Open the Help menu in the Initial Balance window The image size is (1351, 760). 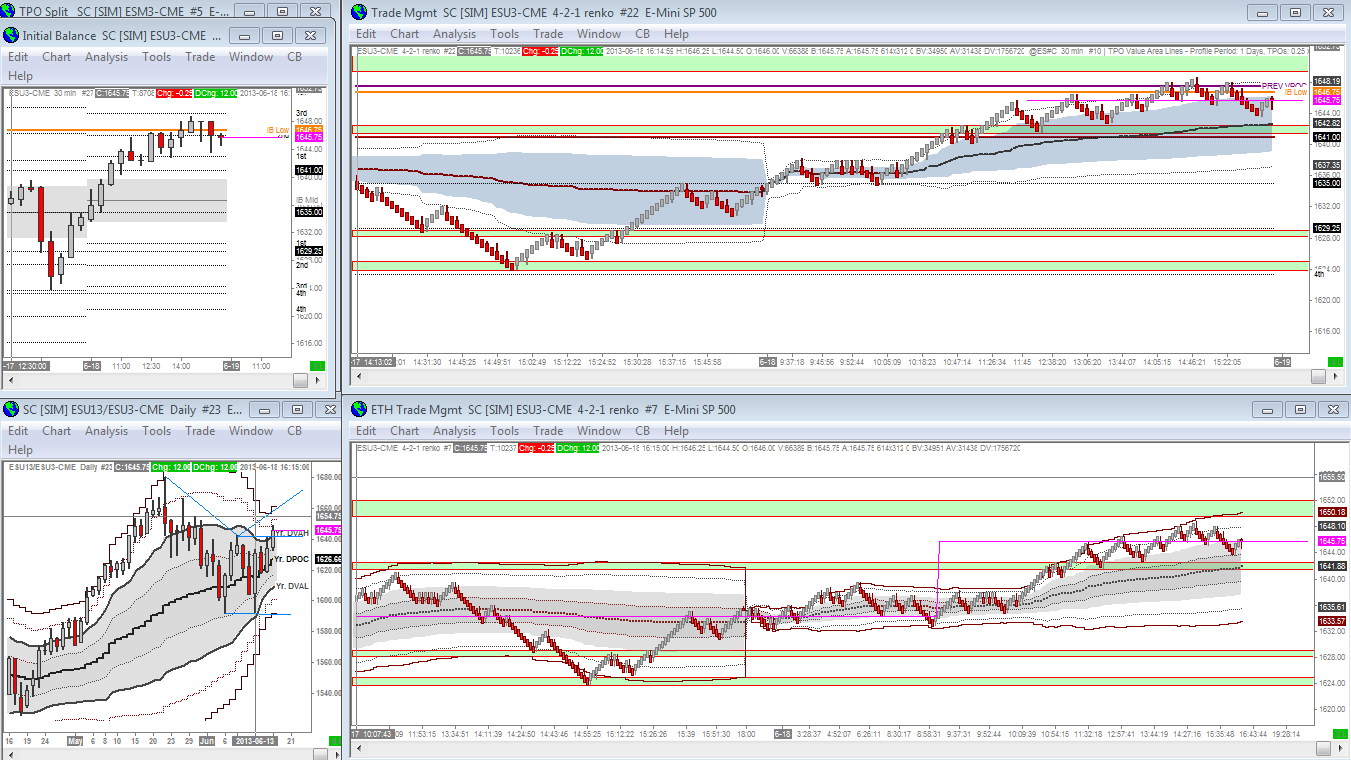coord(20,76)
